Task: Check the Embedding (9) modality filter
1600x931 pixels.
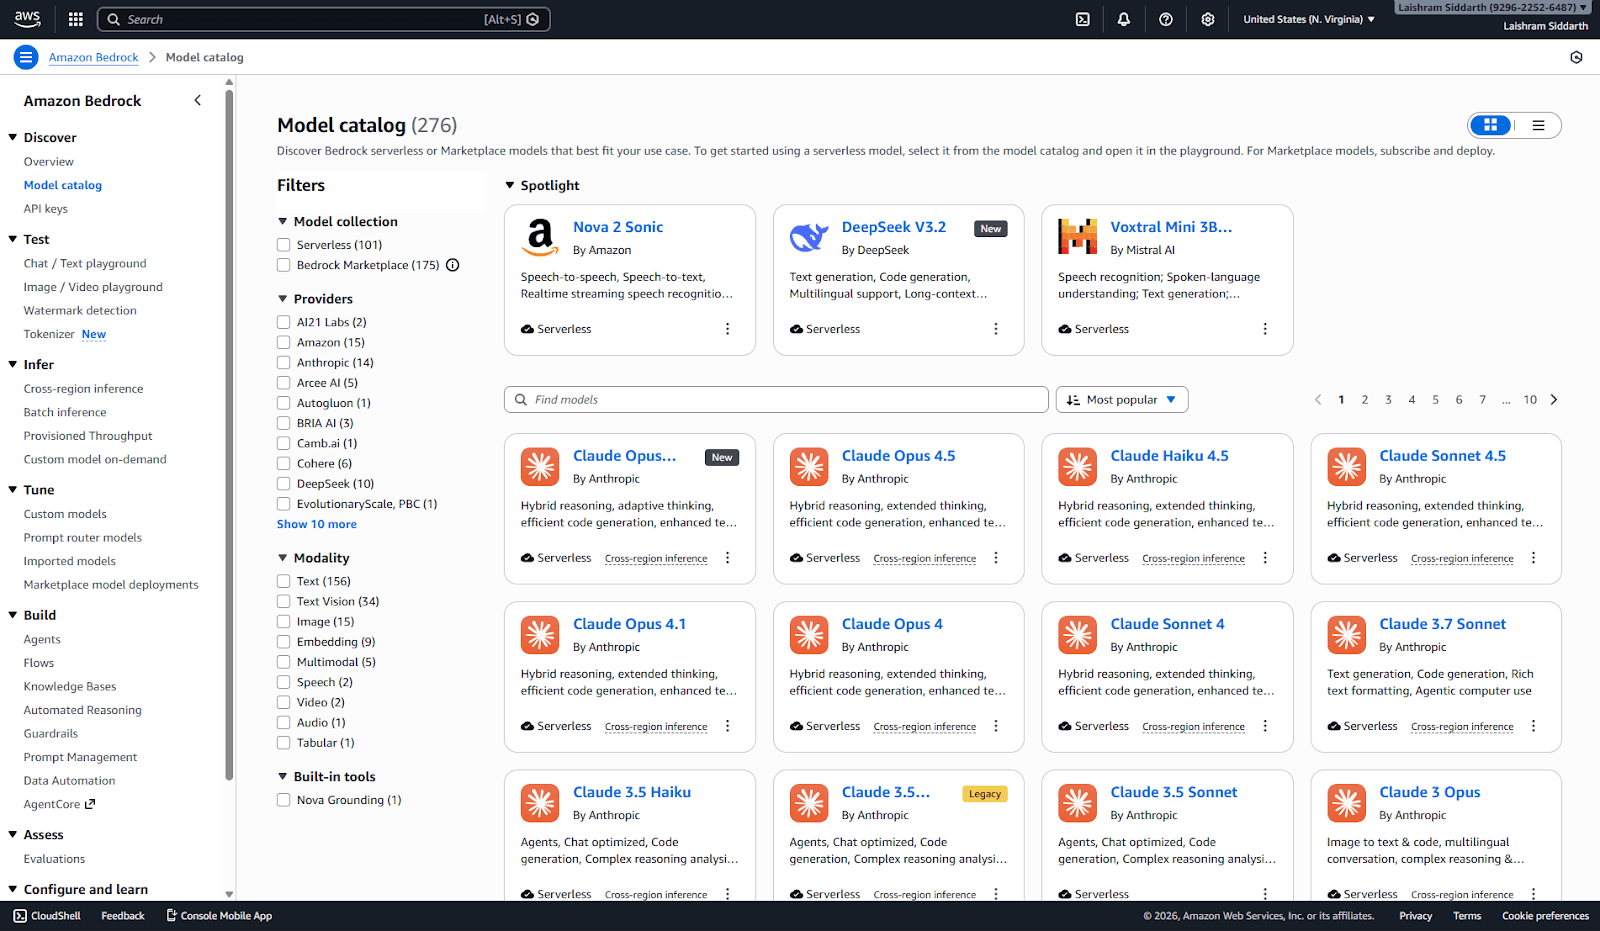Action: (284, 642)
